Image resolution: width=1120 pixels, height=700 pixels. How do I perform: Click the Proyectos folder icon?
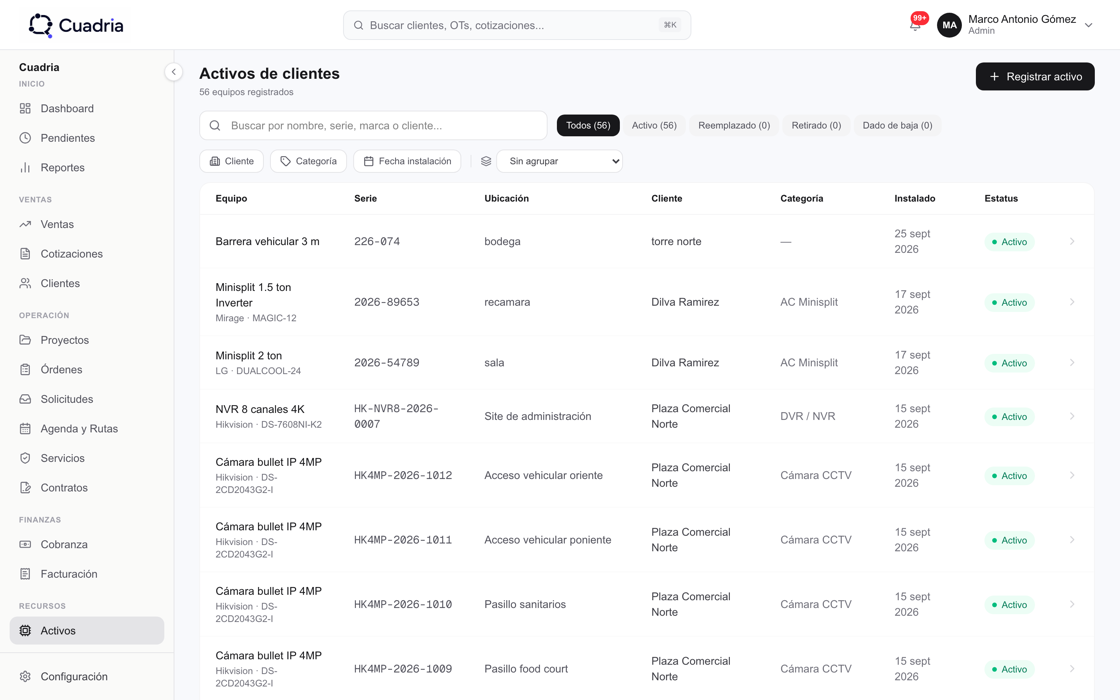pyautogui.click(x=25, y=340)
